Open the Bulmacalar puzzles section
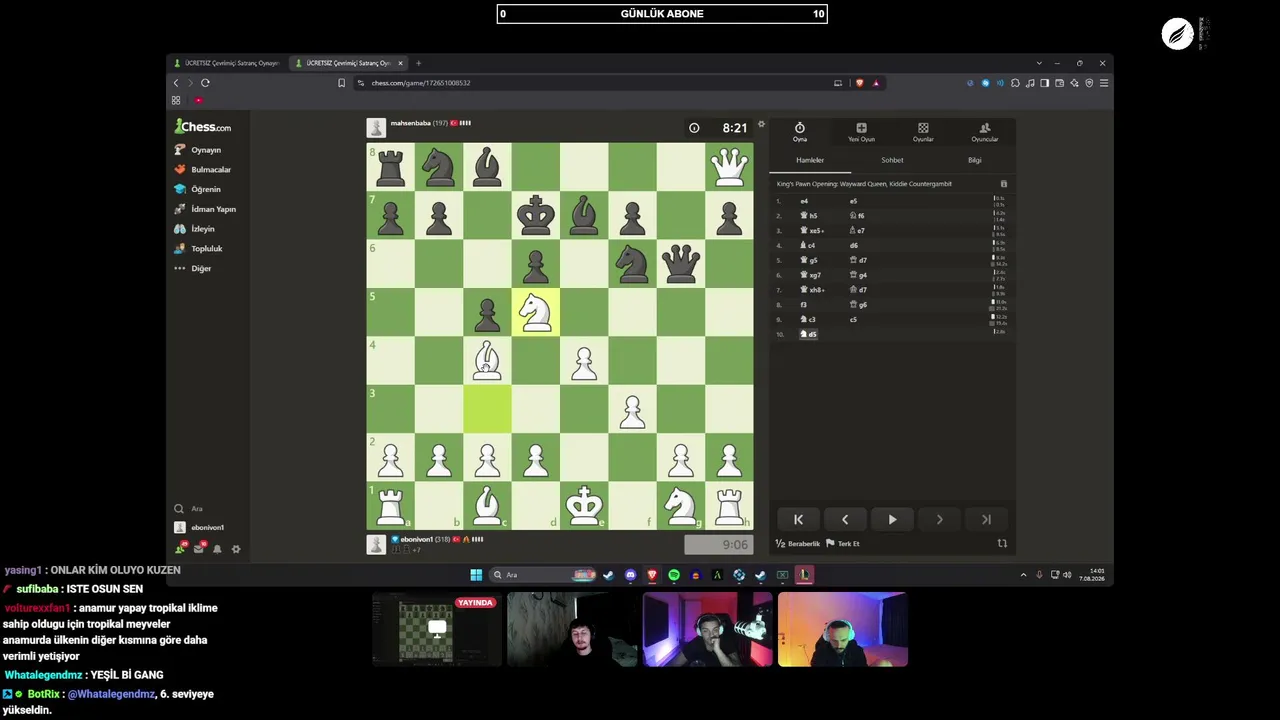Image resolution: width=1280 pixels, height=720 pixels. [203, 170]
